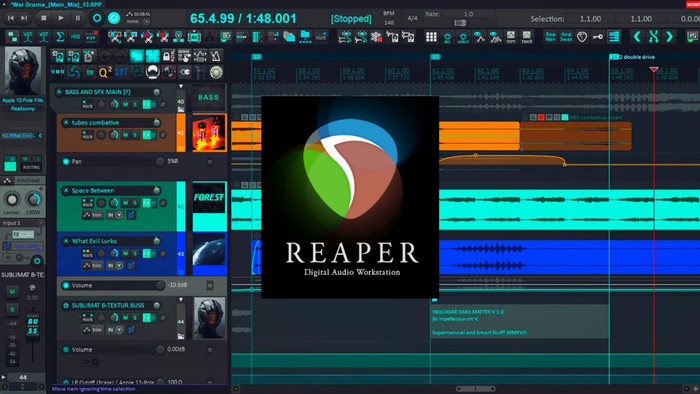This screenshot has width=700, height=394.
Task: Toggle the Pan envelope active circle
Action: (66, 162)
